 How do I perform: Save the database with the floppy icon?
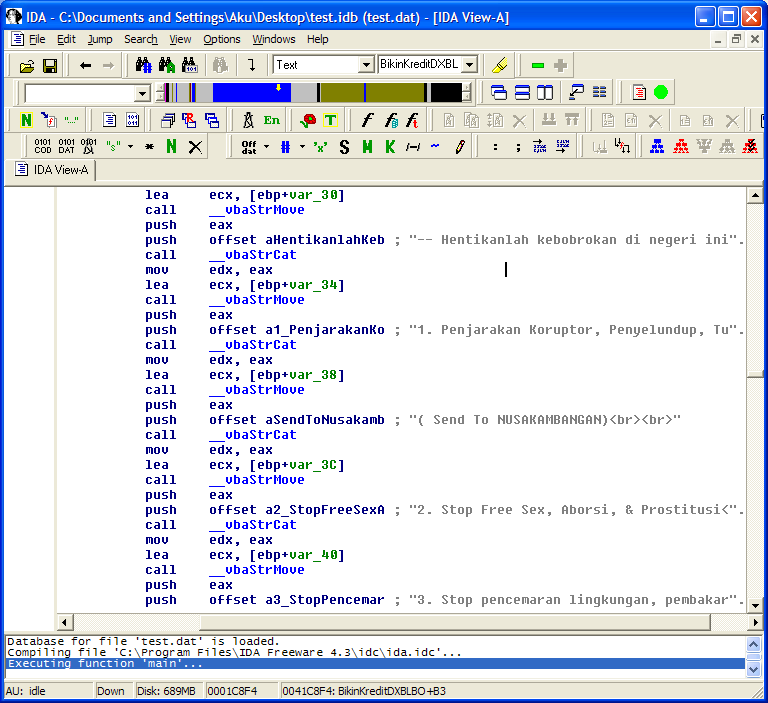click(x=50, y=65)
